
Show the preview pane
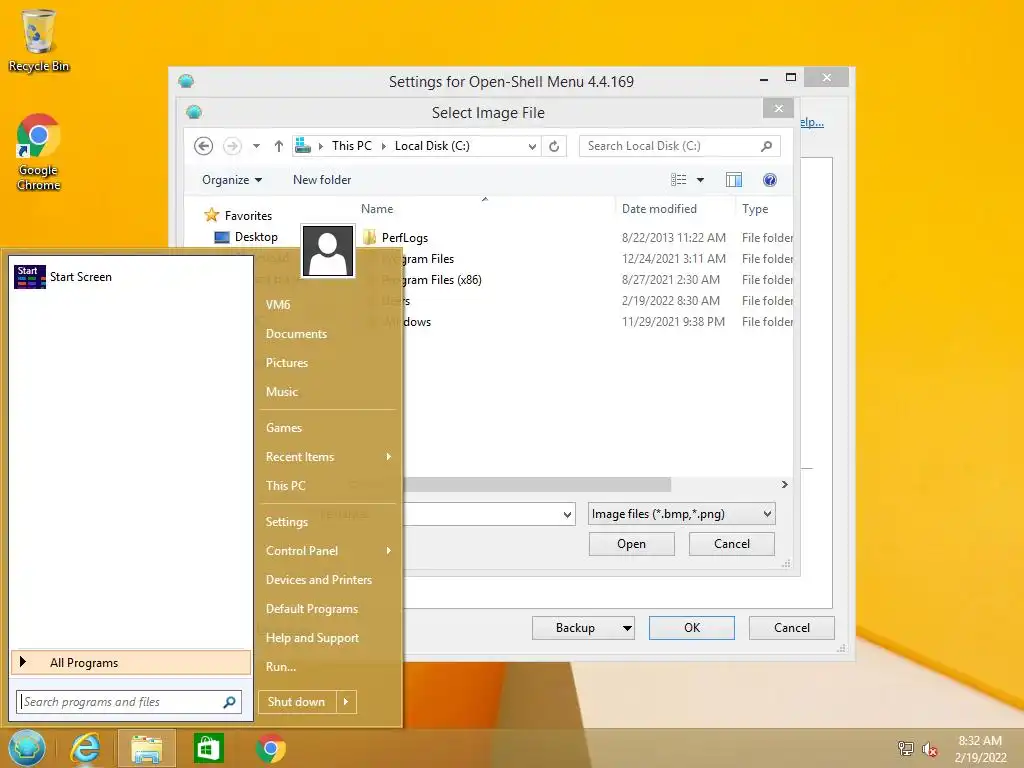[734, 180]
